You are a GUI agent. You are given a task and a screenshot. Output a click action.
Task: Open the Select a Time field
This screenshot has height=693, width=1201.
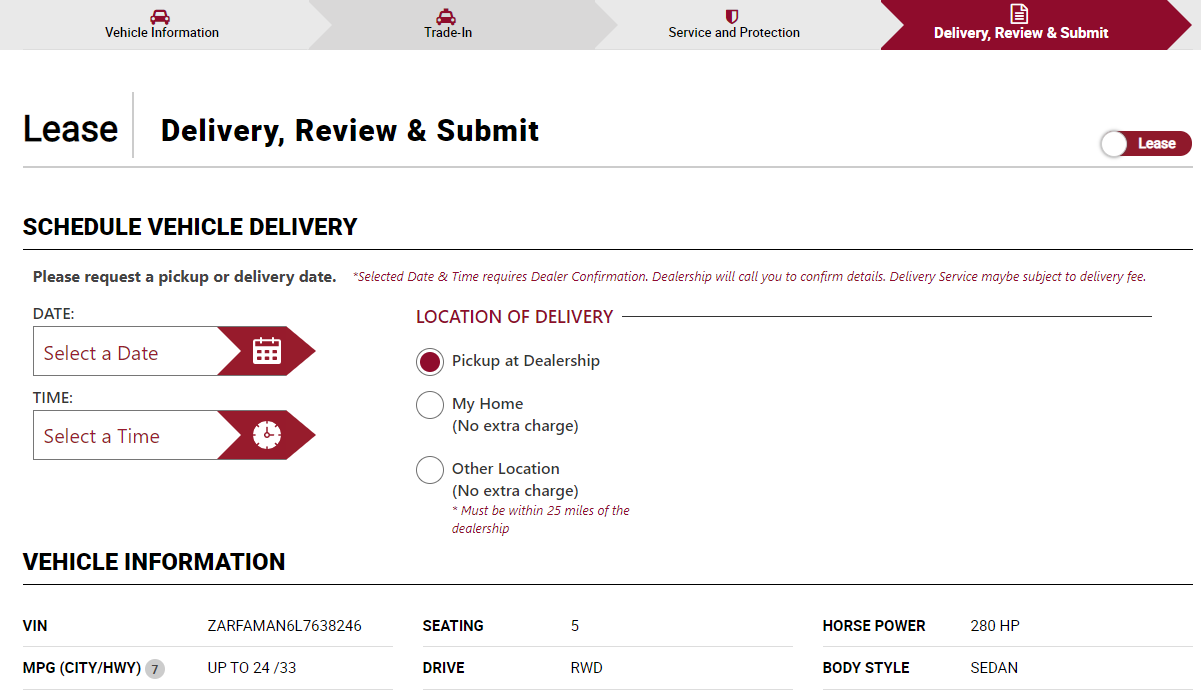pyautogui.click(x=125, y=436)
